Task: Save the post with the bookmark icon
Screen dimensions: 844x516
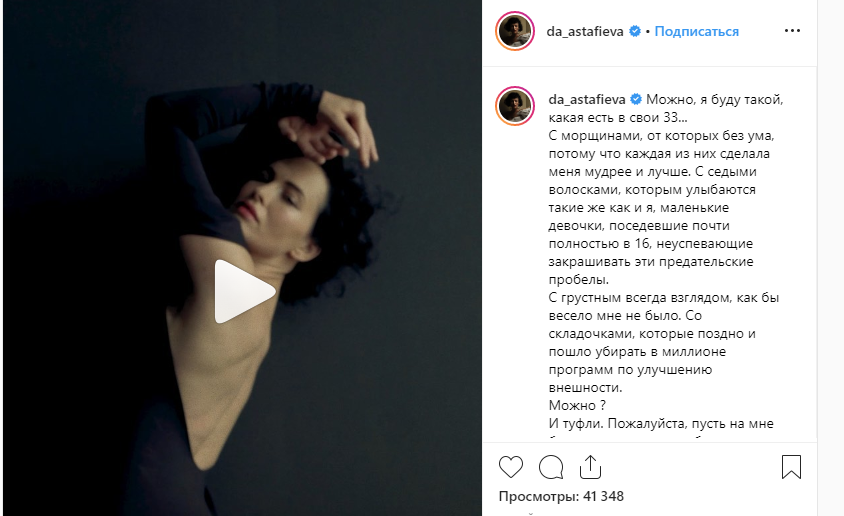Action: pyautogui.click(x=791, y=466)
